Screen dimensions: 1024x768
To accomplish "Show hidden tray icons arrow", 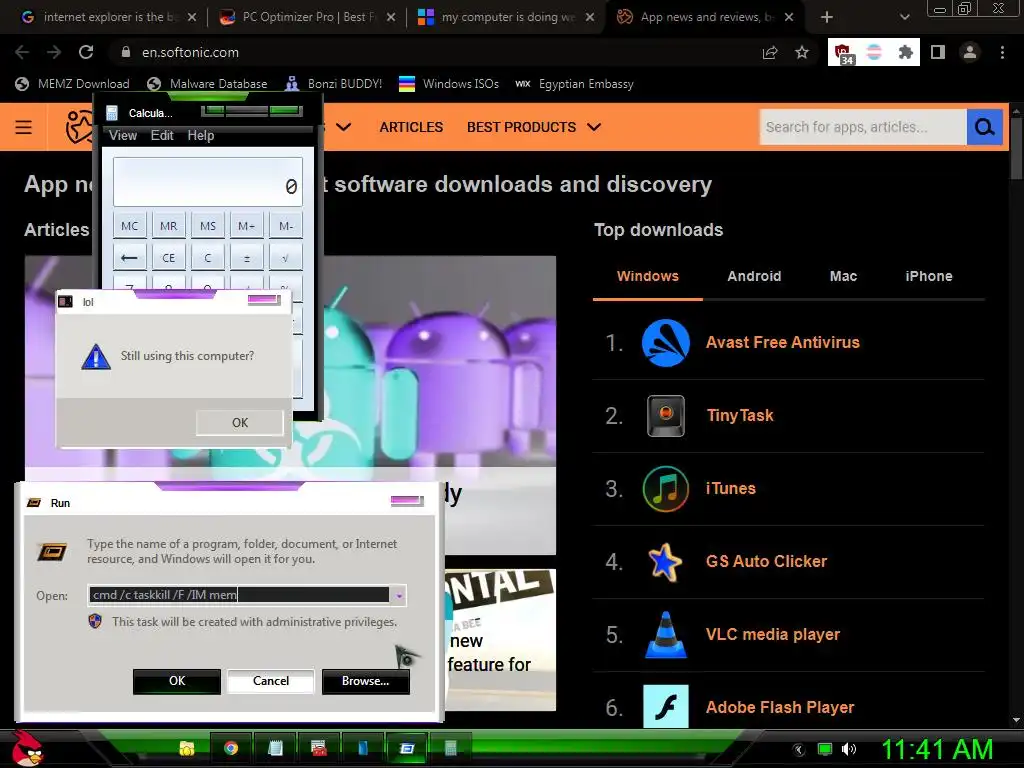I will point(798,749).
